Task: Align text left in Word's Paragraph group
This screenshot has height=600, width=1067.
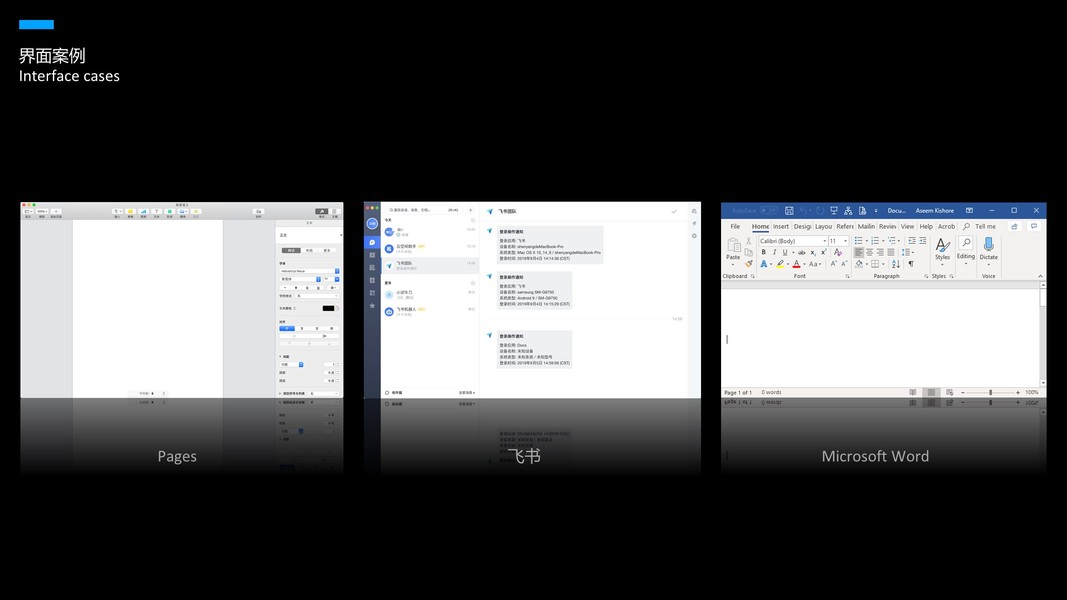Action: 859,252
